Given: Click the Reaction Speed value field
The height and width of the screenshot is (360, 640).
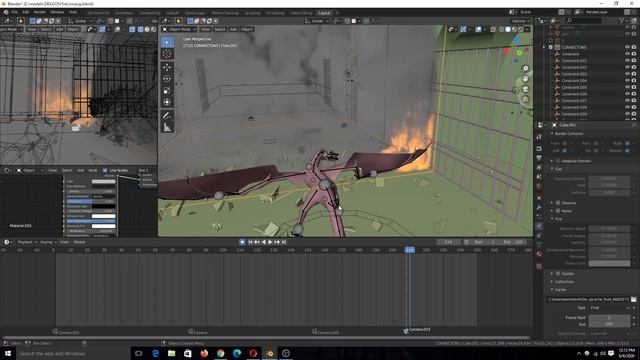Looking at the screenshot, I should (609, 229).
